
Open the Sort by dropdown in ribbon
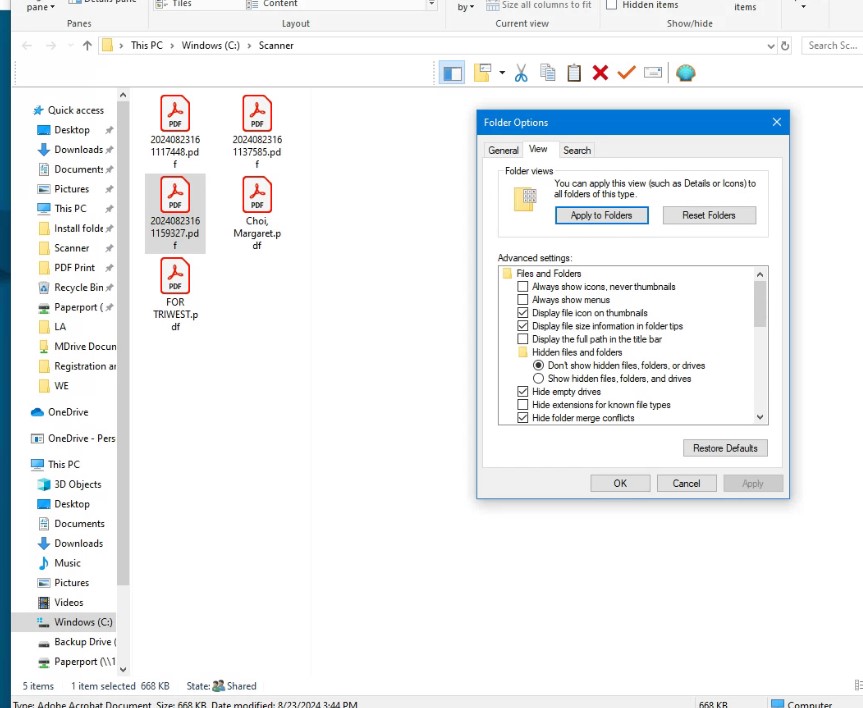[466, 7]
